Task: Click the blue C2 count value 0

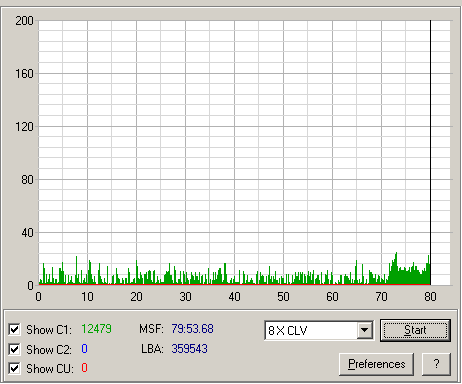Action: (x=84, y=349)
